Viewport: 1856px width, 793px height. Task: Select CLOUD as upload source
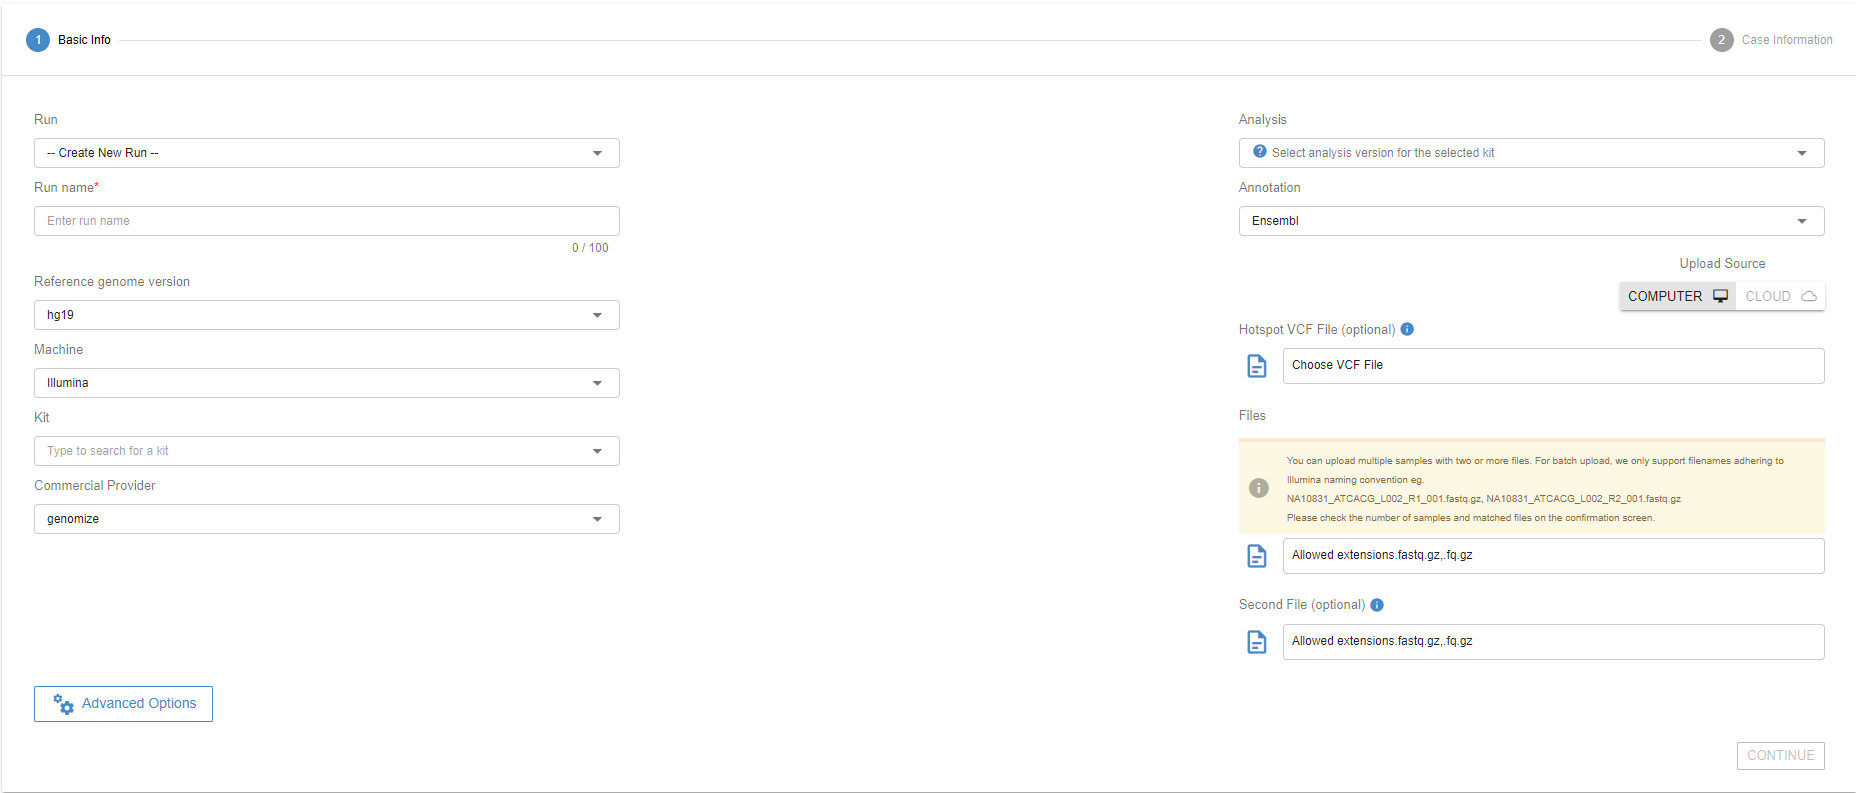(x=1781, y=296)
